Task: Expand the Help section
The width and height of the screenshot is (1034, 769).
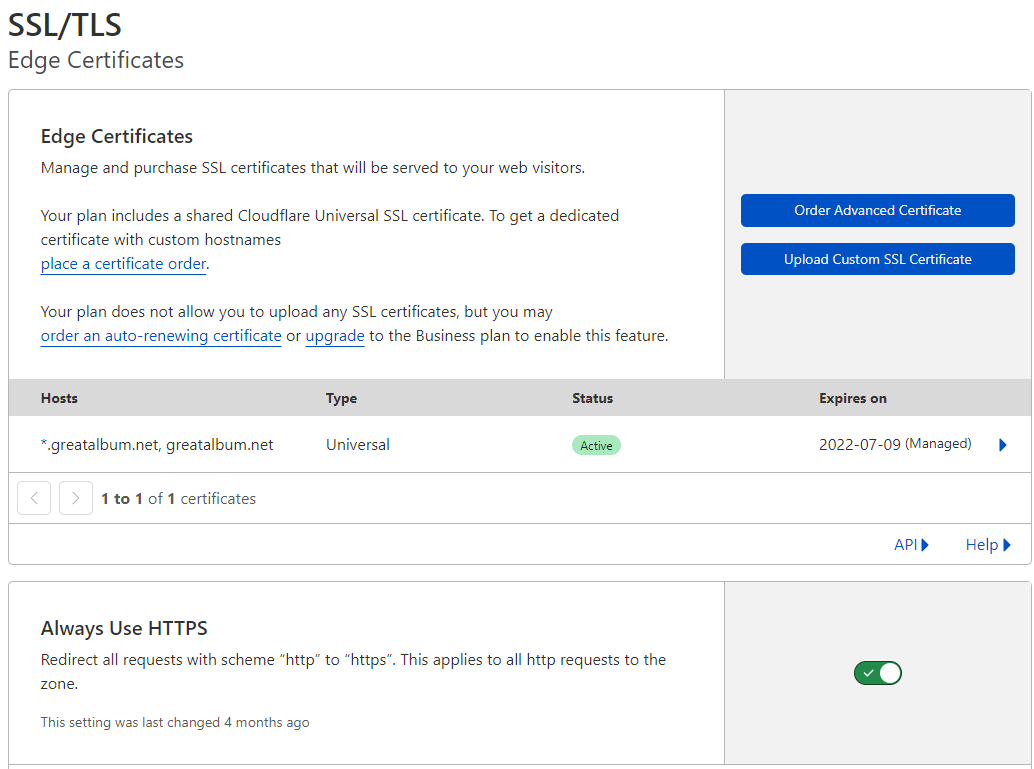Action: (988, 545)
